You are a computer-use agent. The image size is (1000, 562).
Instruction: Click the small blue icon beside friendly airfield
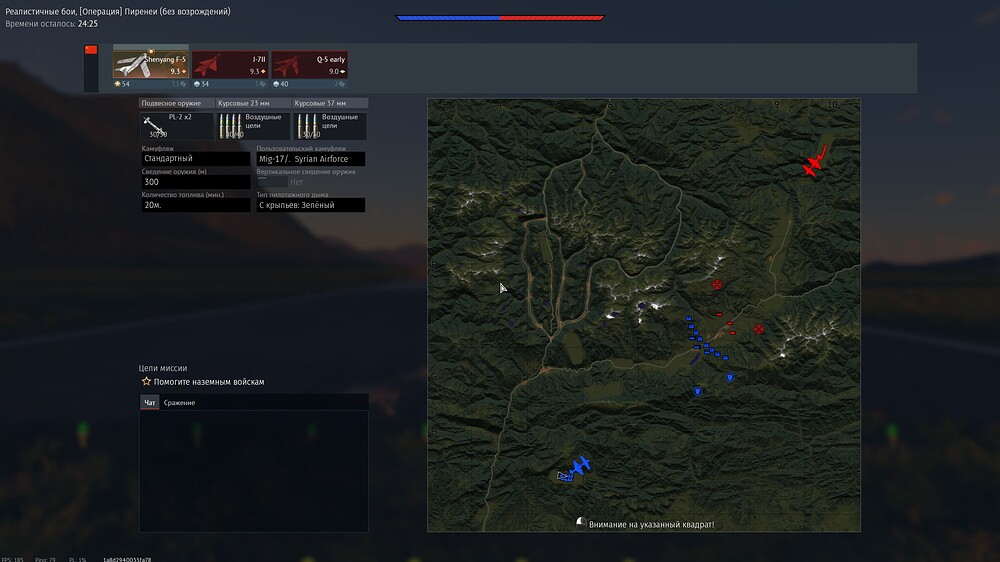(564, 476)
